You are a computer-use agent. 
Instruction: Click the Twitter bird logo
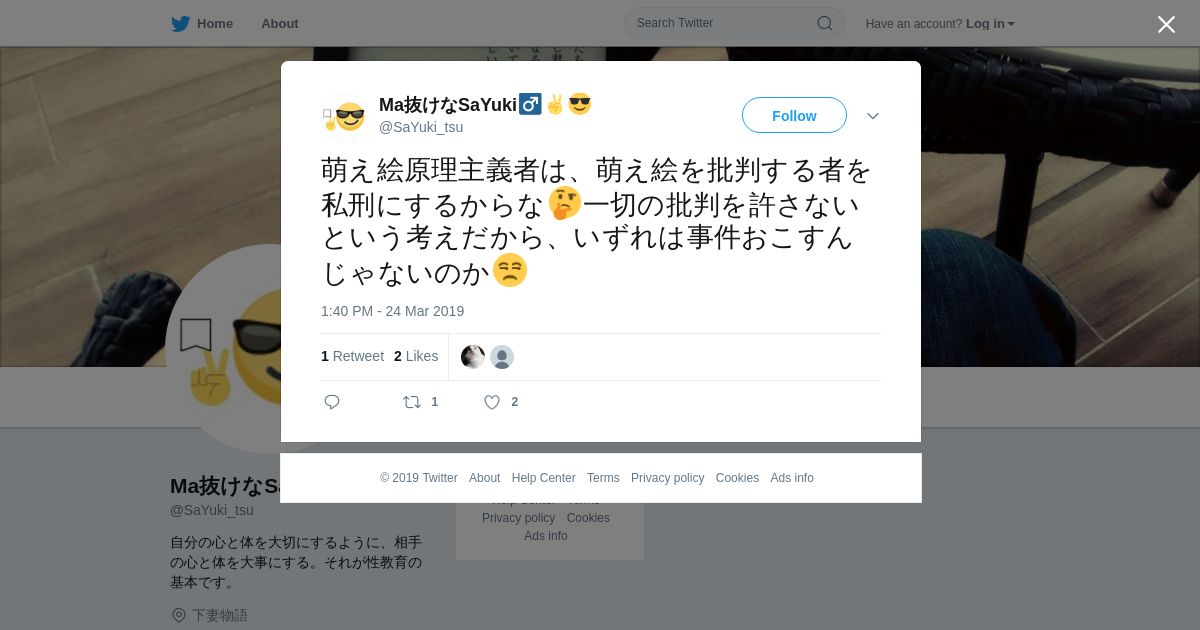[180, 23]
